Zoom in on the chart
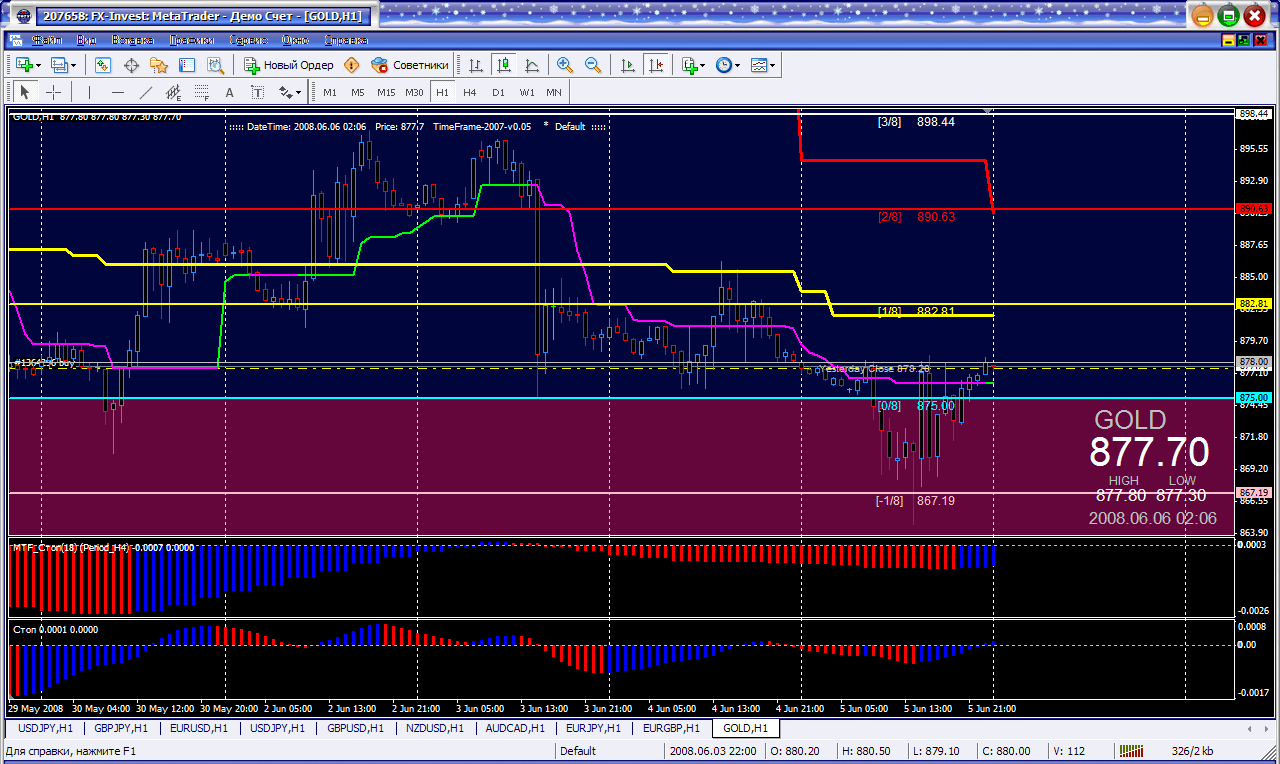 point(565,65)
